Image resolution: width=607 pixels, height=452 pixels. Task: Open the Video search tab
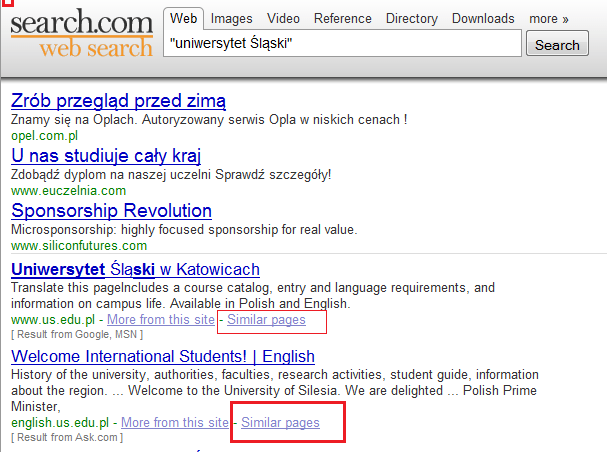click(283, 19)
